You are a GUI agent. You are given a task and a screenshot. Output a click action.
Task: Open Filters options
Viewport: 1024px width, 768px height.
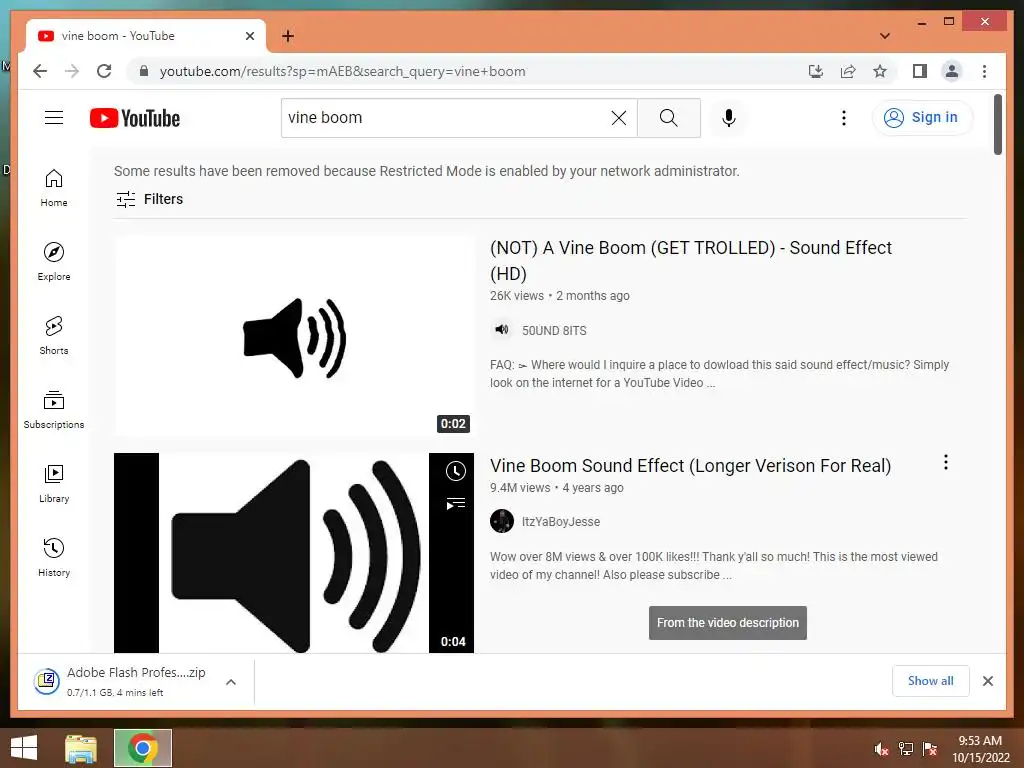150,199
